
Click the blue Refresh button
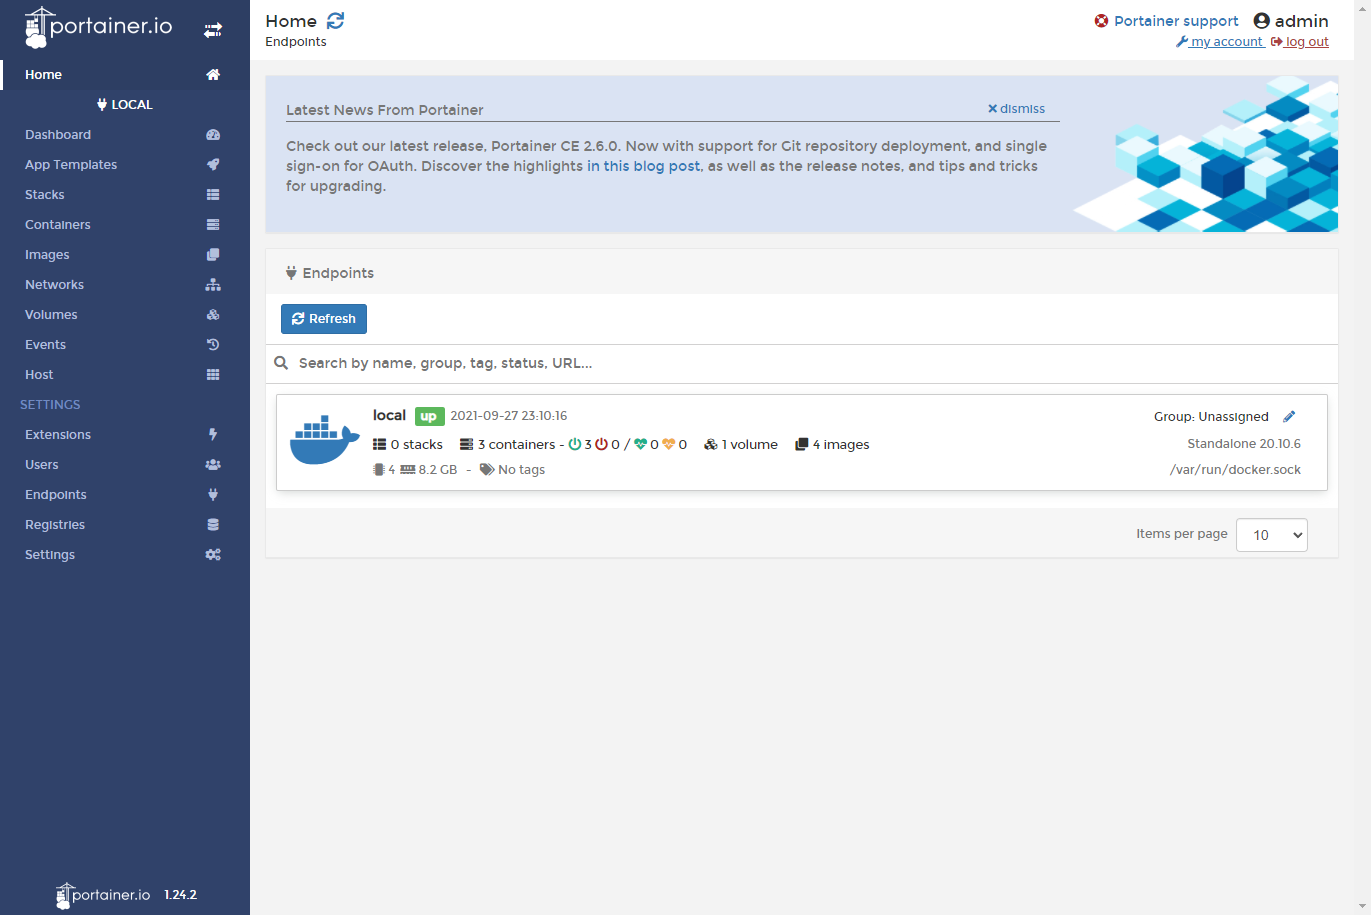pyautogui.click(x=324, y=319)
